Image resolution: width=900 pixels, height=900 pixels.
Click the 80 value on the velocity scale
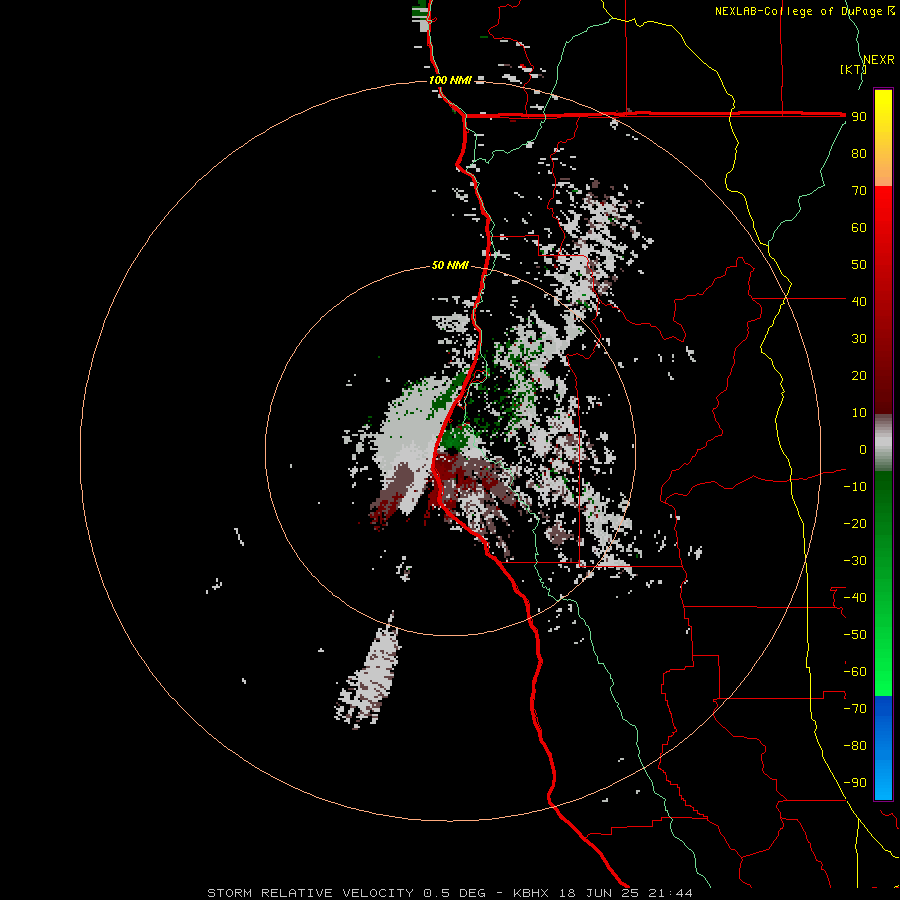[x=859, y=153]
